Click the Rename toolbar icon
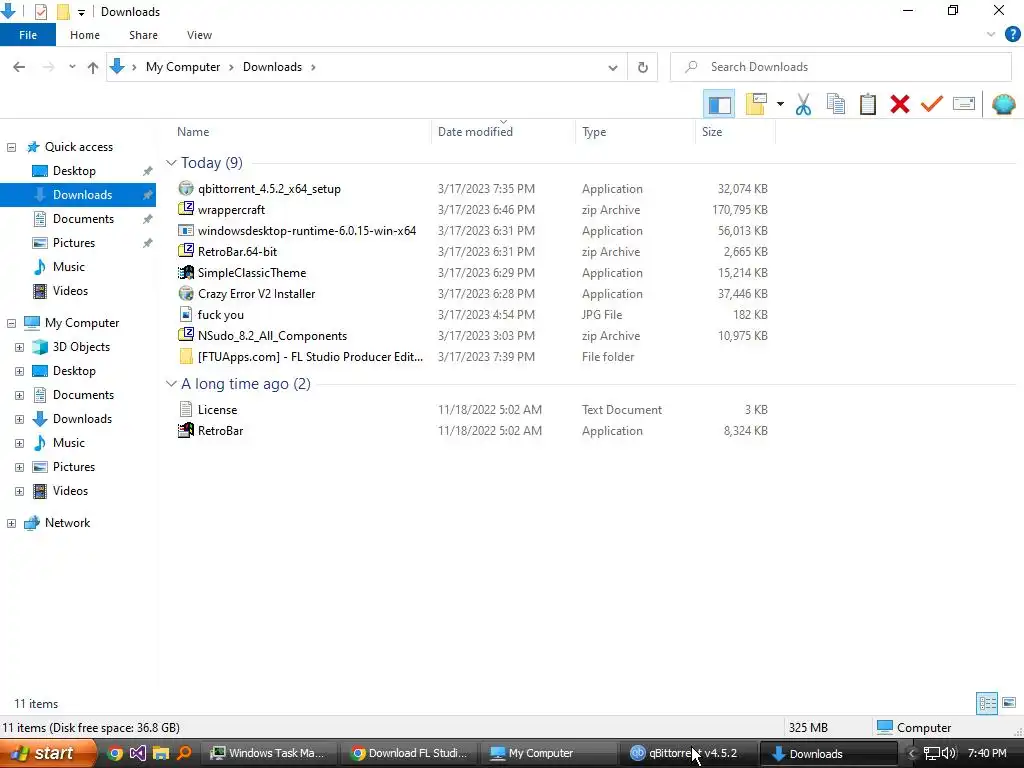The height and width of the screenshot is (768, 1024). coord(964,104)
